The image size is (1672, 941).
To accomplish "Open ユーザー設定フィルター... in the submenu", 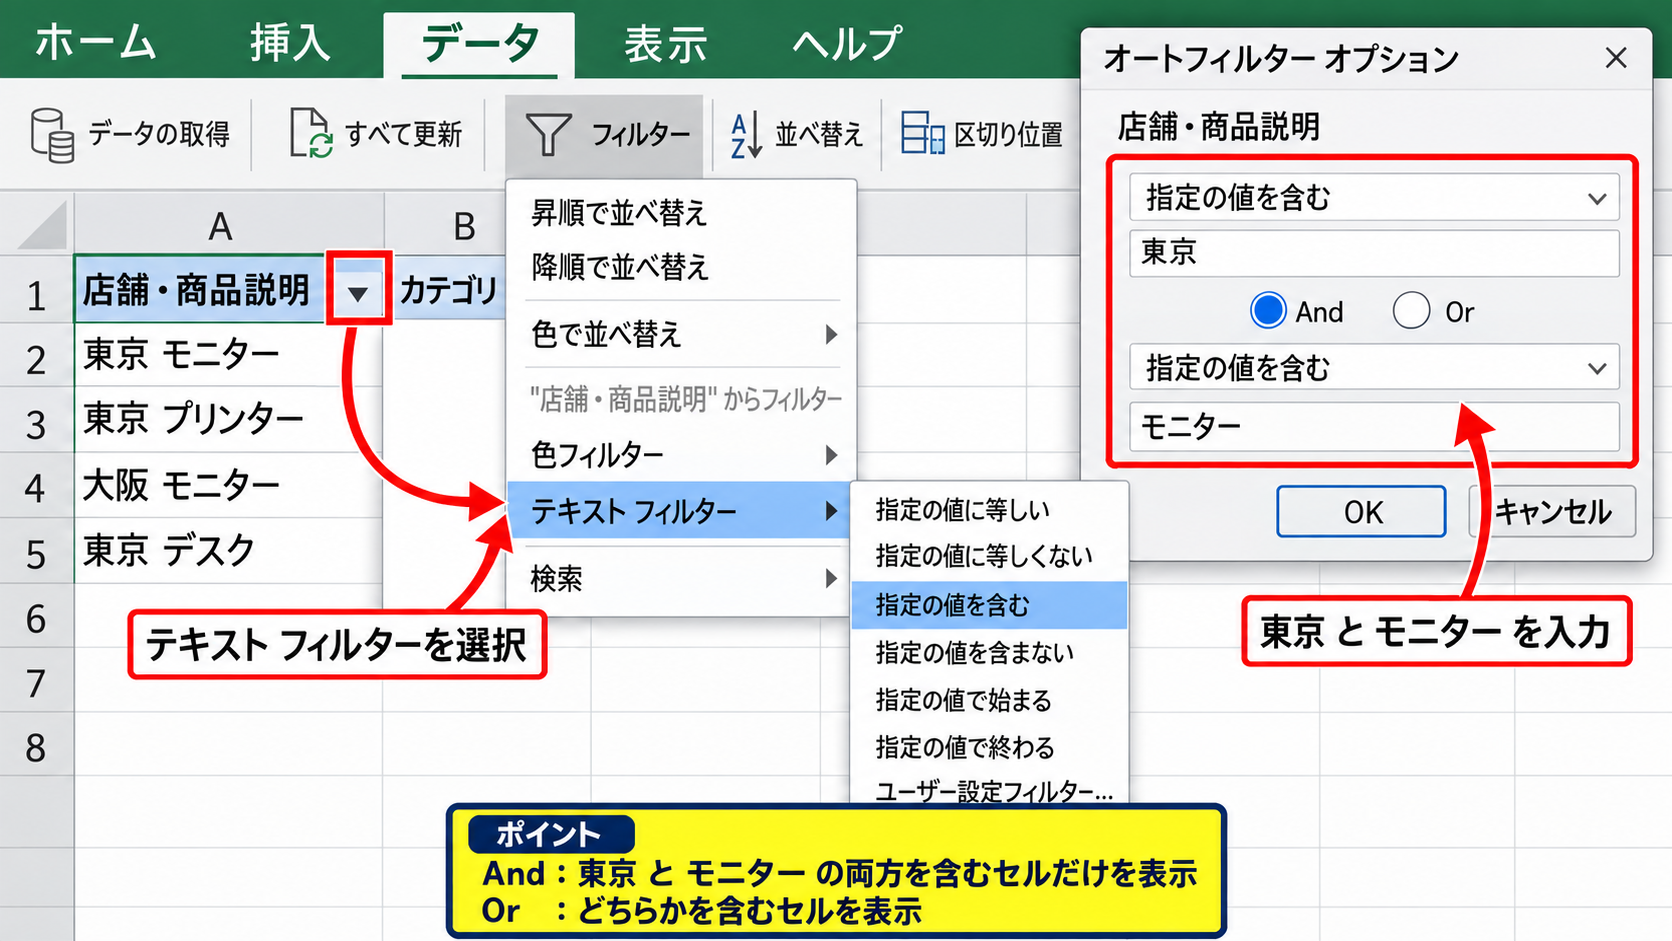I will (989, 790).
